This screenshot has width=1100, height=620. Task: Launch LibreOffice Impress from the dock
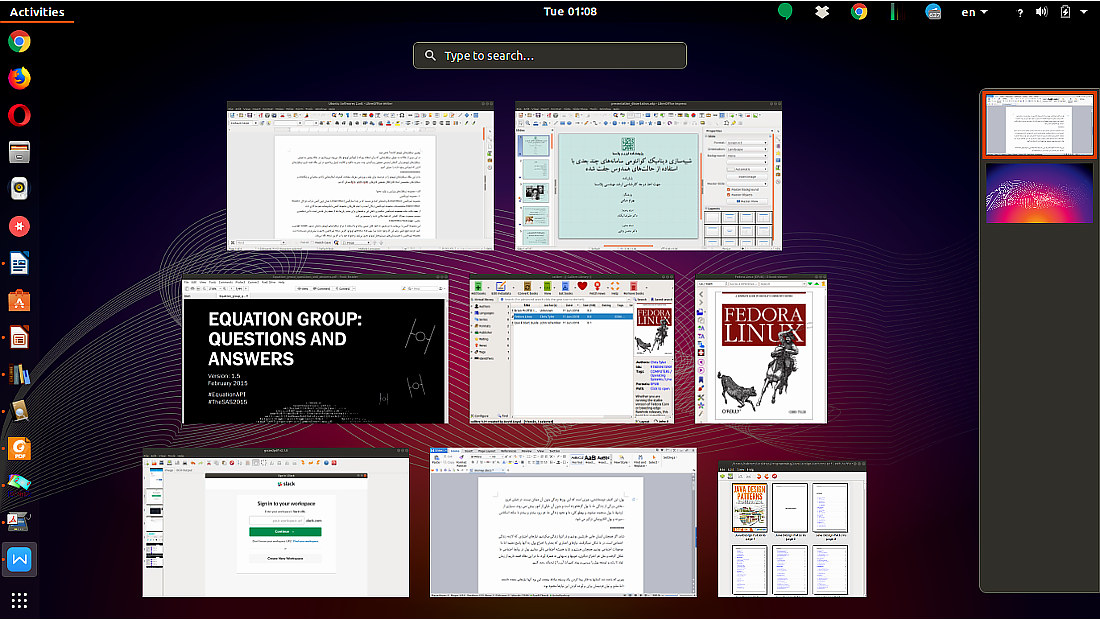coord(19,337)
